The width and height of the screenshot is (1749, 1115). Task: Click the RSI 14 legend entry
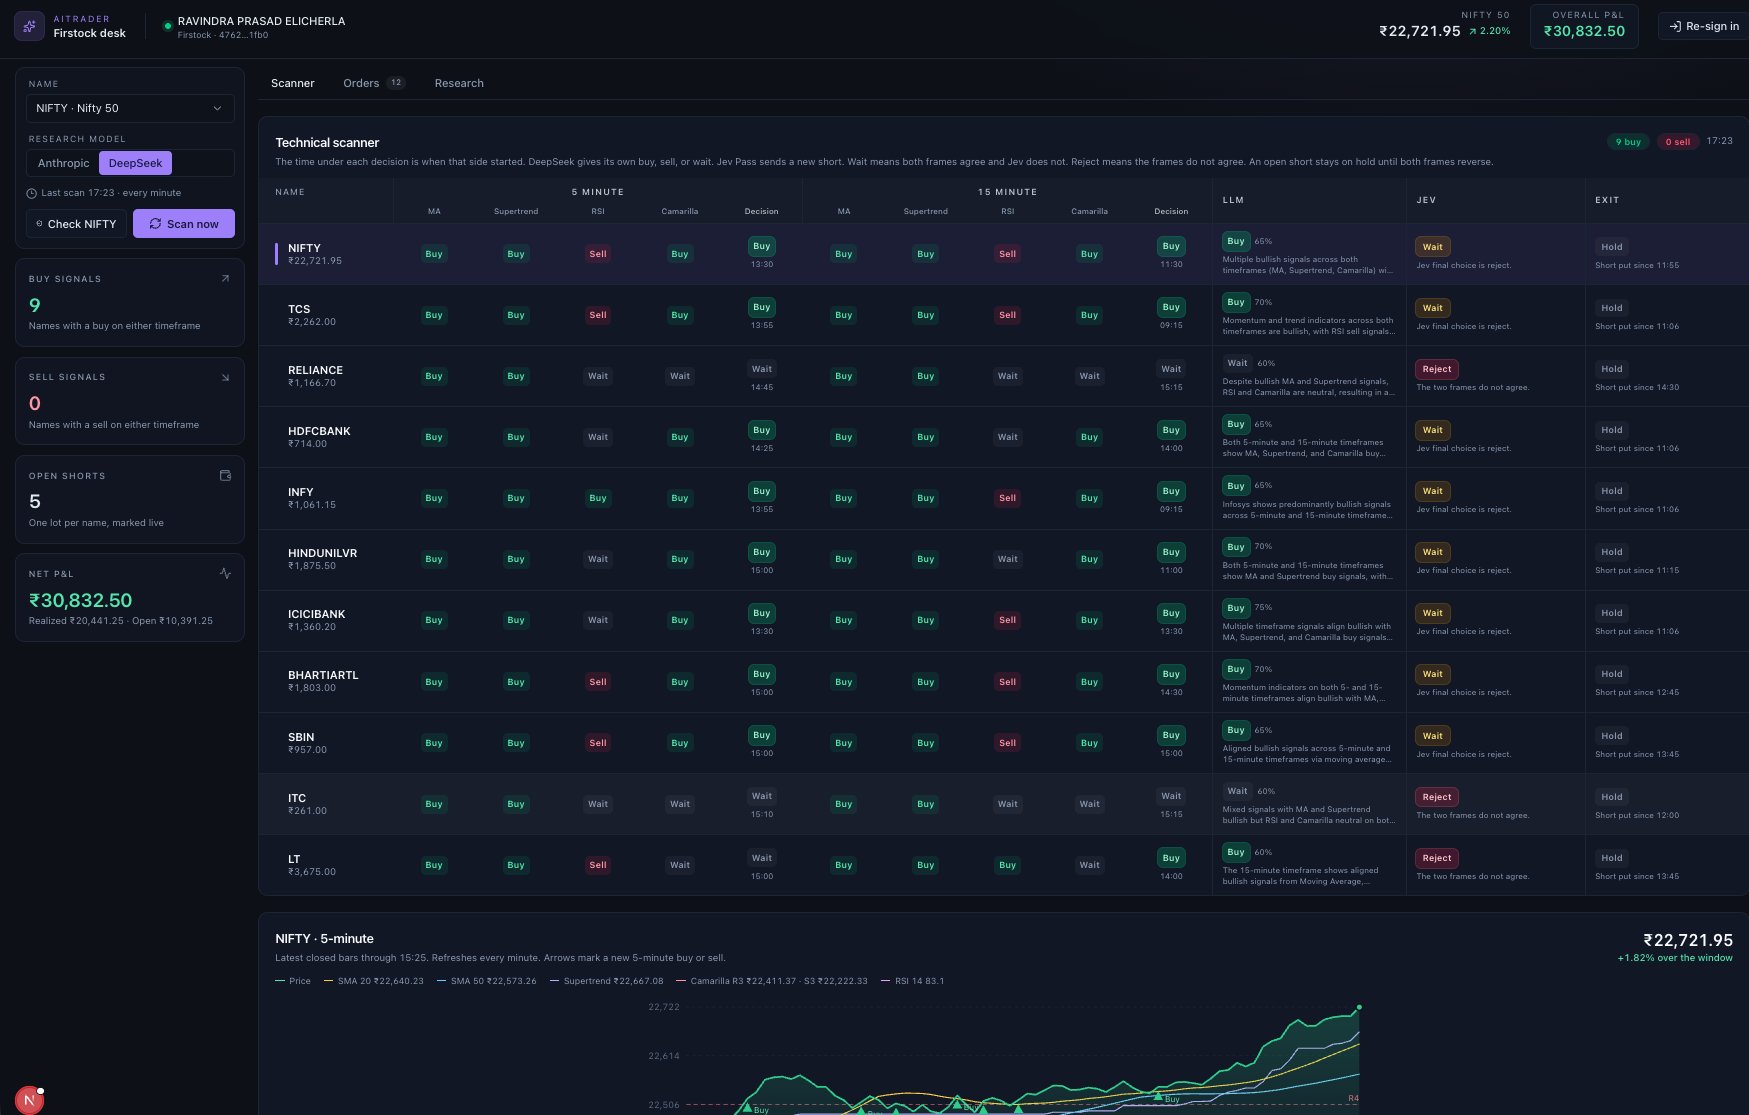point(913,981)
